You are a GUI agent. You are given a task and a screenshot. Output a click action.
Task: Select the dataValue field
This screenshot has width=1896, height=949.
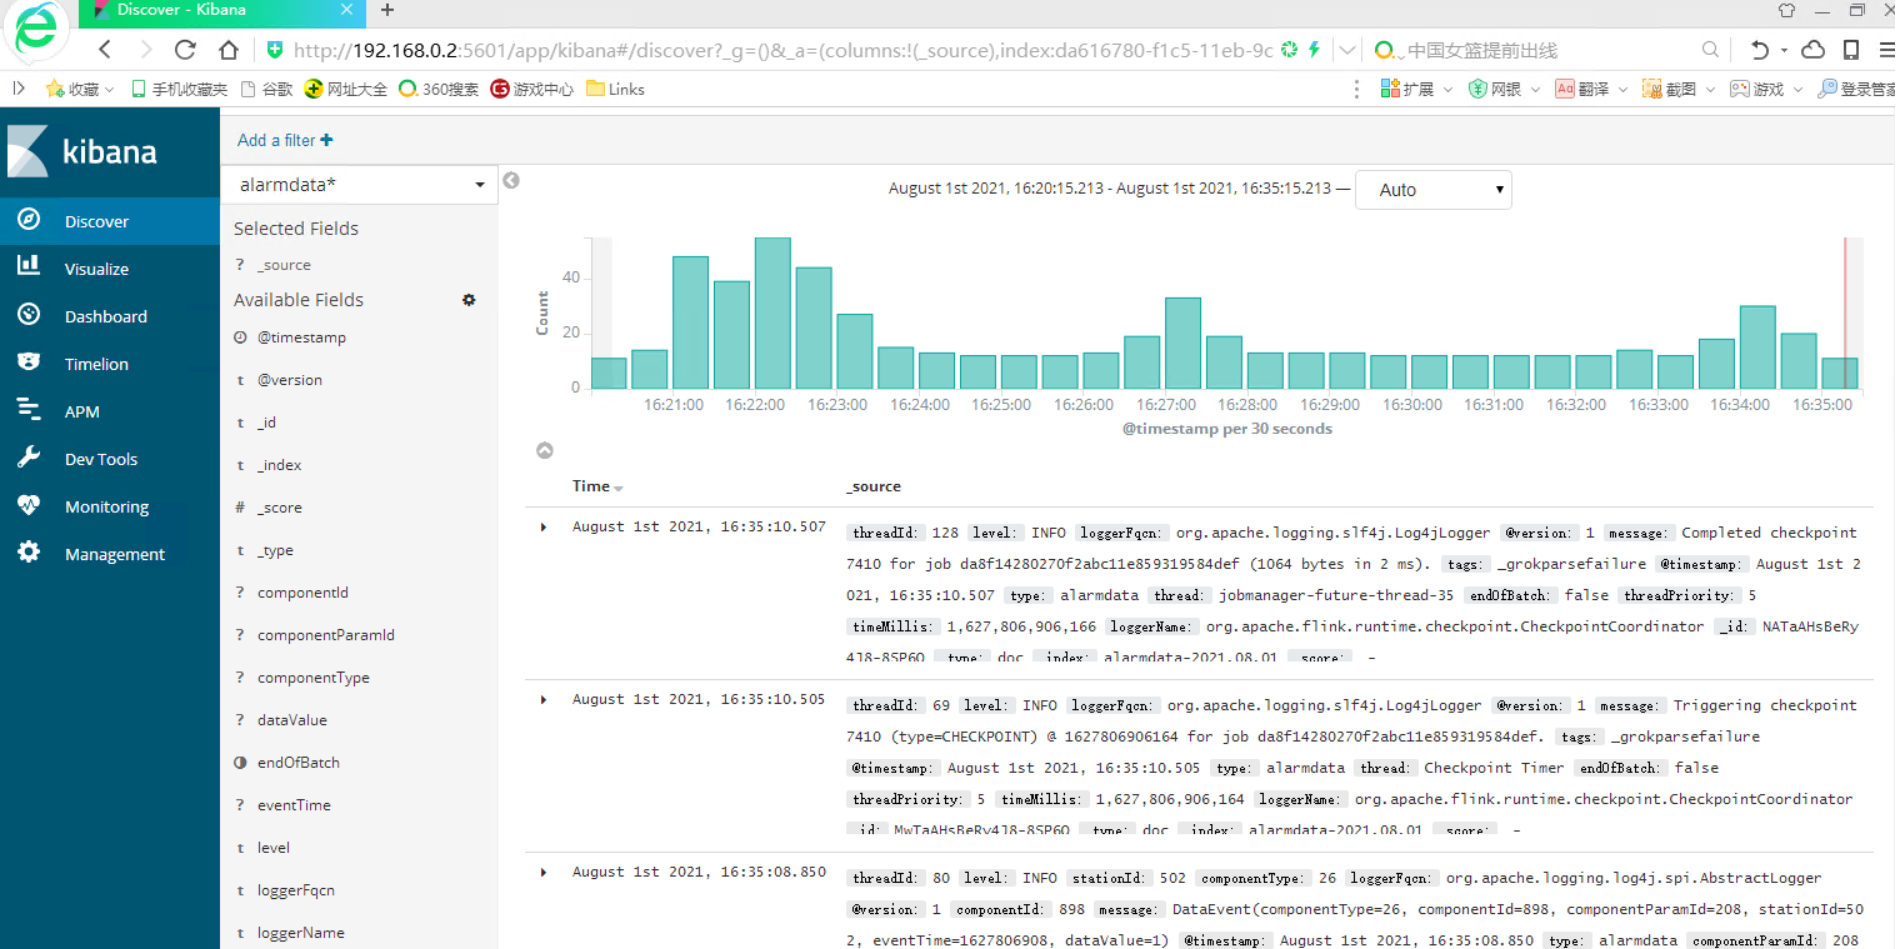(292, 720)
